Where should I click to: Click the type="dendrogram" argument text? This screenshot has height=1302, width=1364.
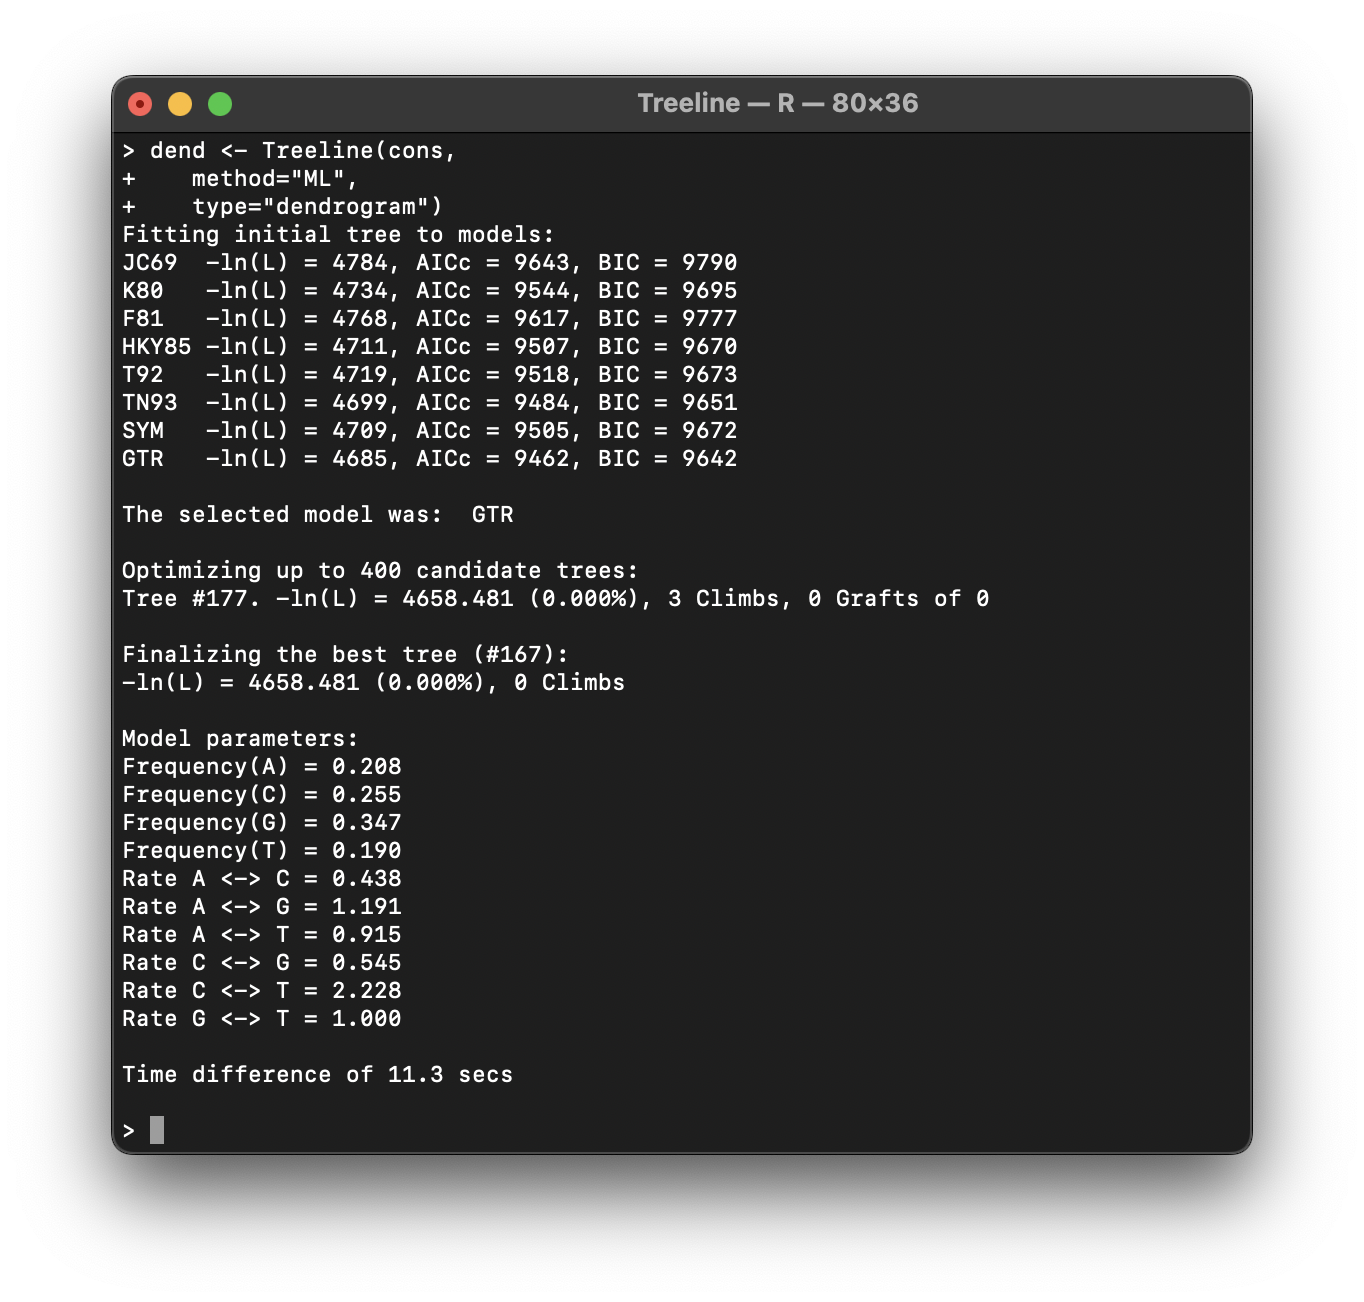tap(316, 207)
